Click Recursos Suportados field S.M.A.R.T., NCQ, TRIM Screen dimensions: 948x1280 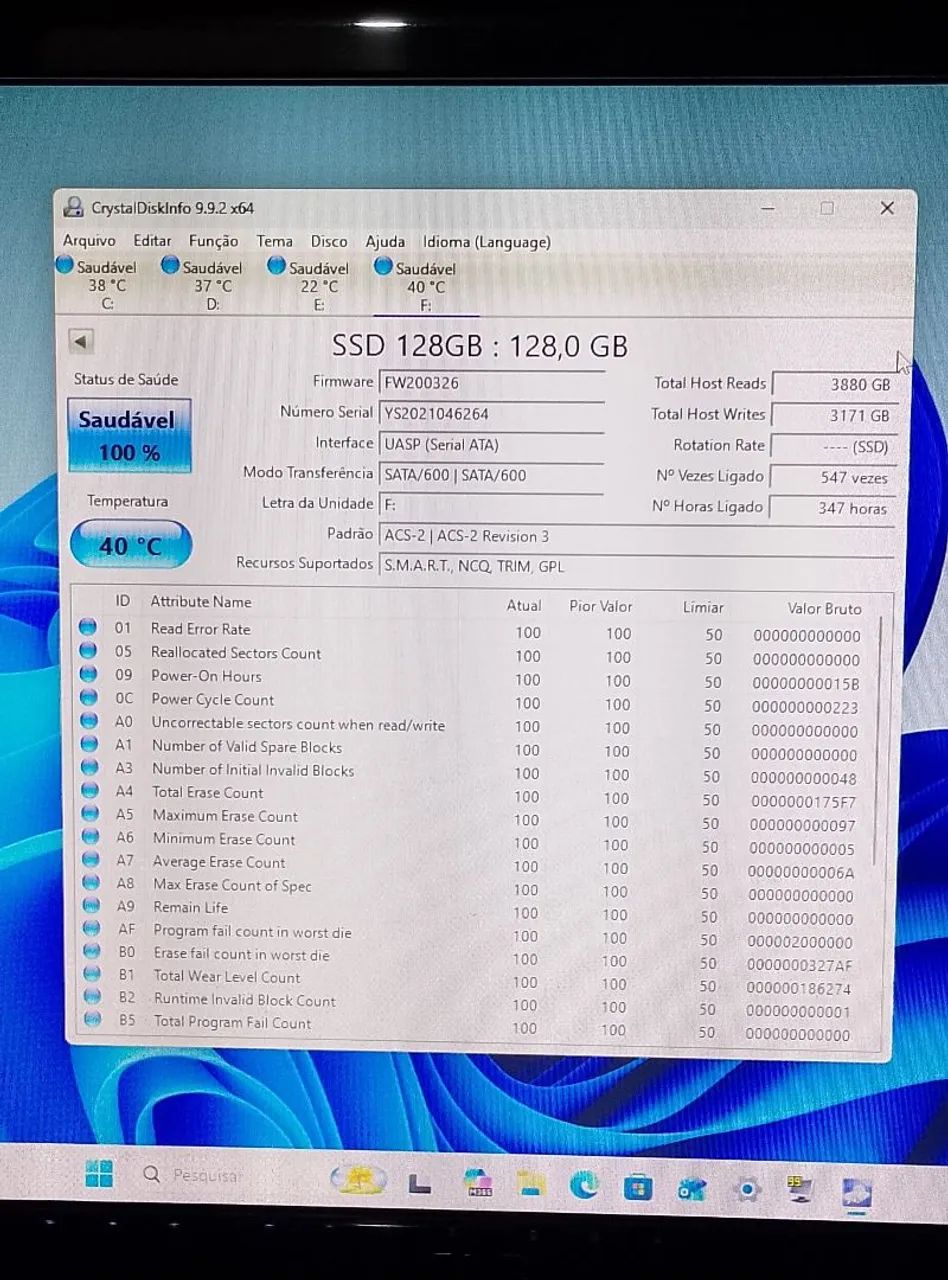[x=637, y=566]
